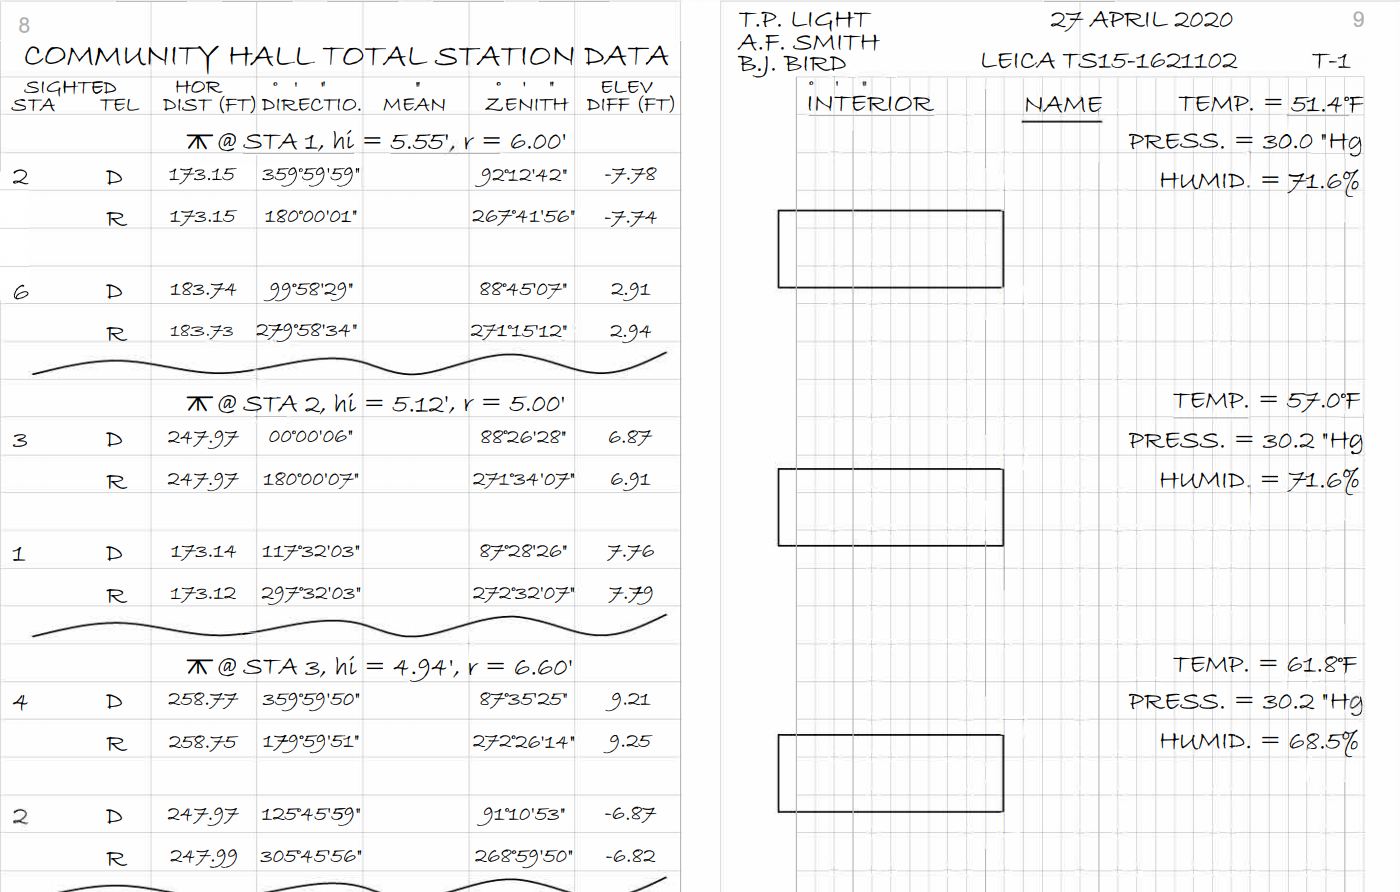Click the direction value 117°32'03"
The height and width of the screenshot is (892, 1400).
(311, 552)
